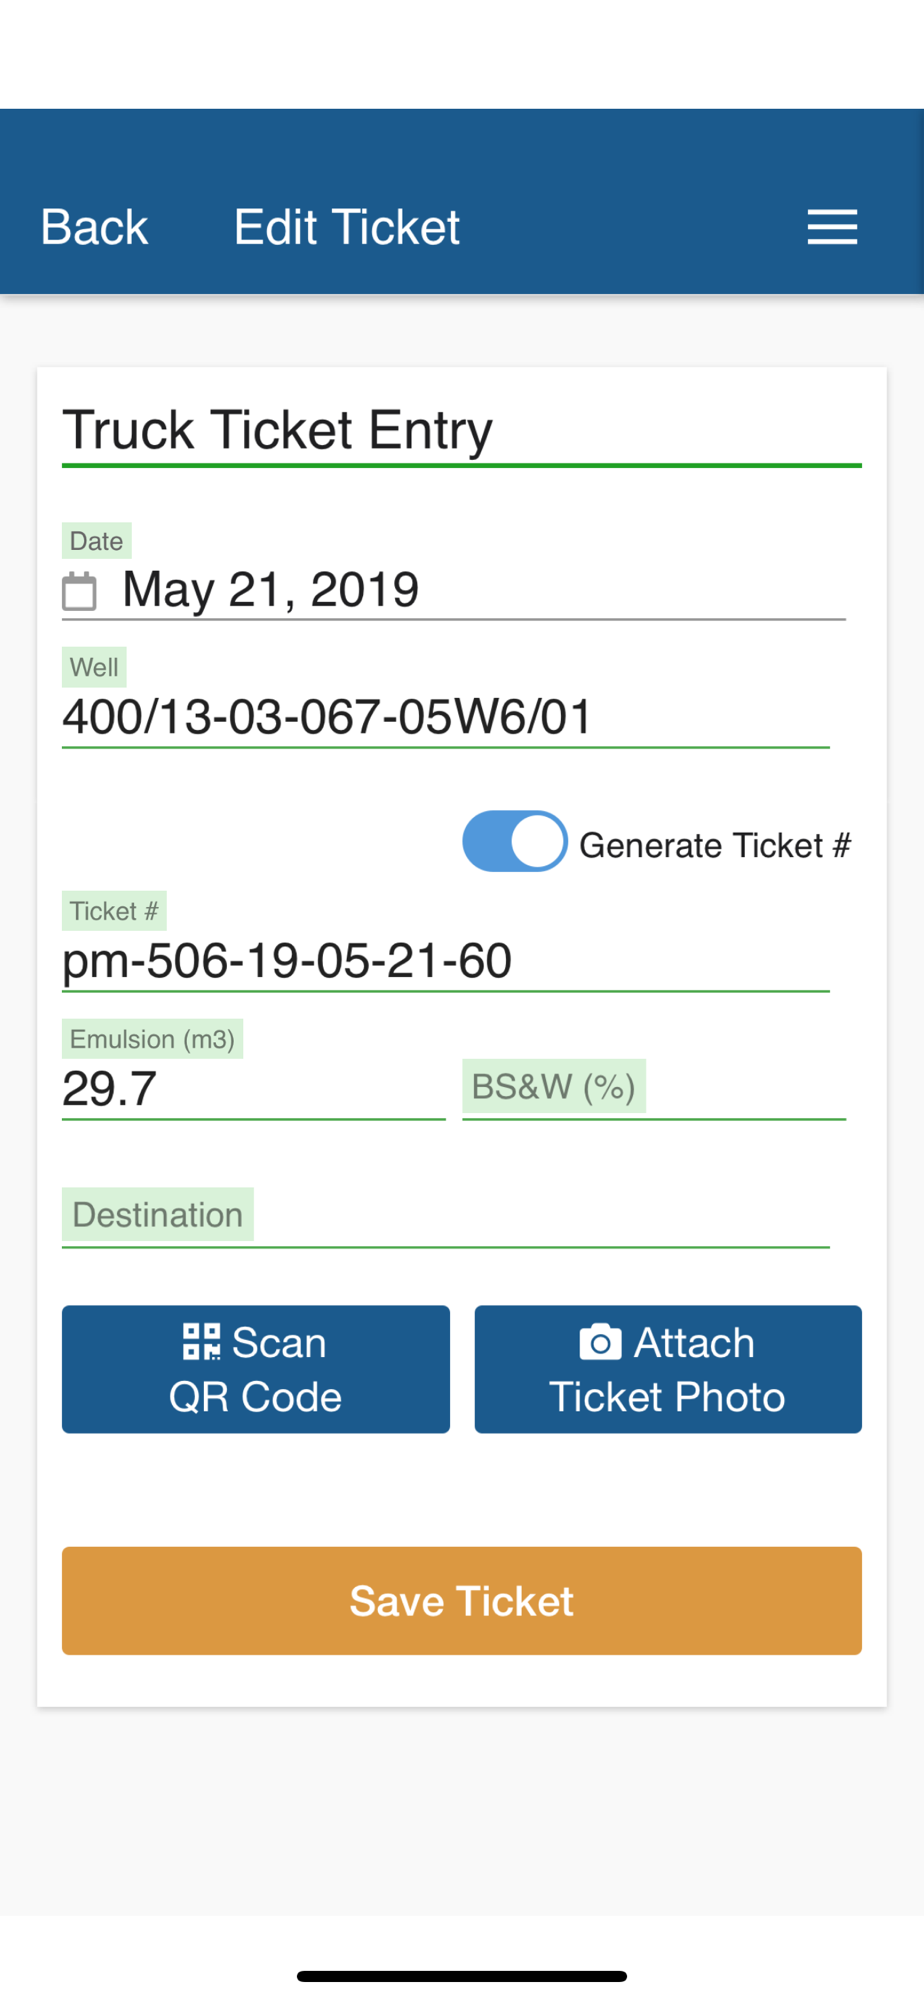The image size is (924, 2000).
Task: Save the ticket with the orange button
Action: click(x=462, y=1600)
